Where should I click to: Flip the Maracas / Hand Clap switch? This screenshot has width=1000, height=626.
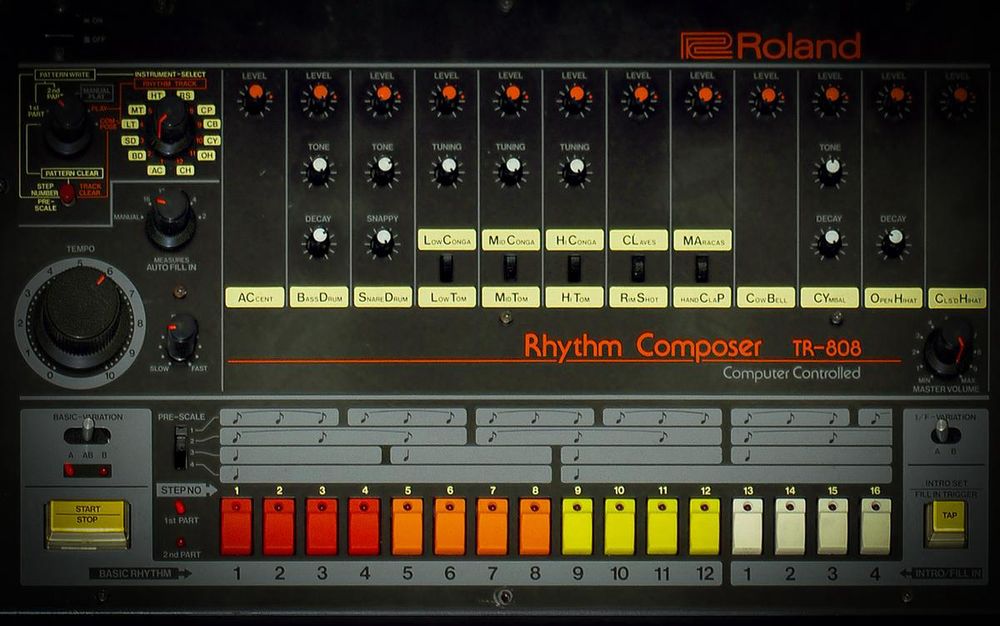click(702, 268)
